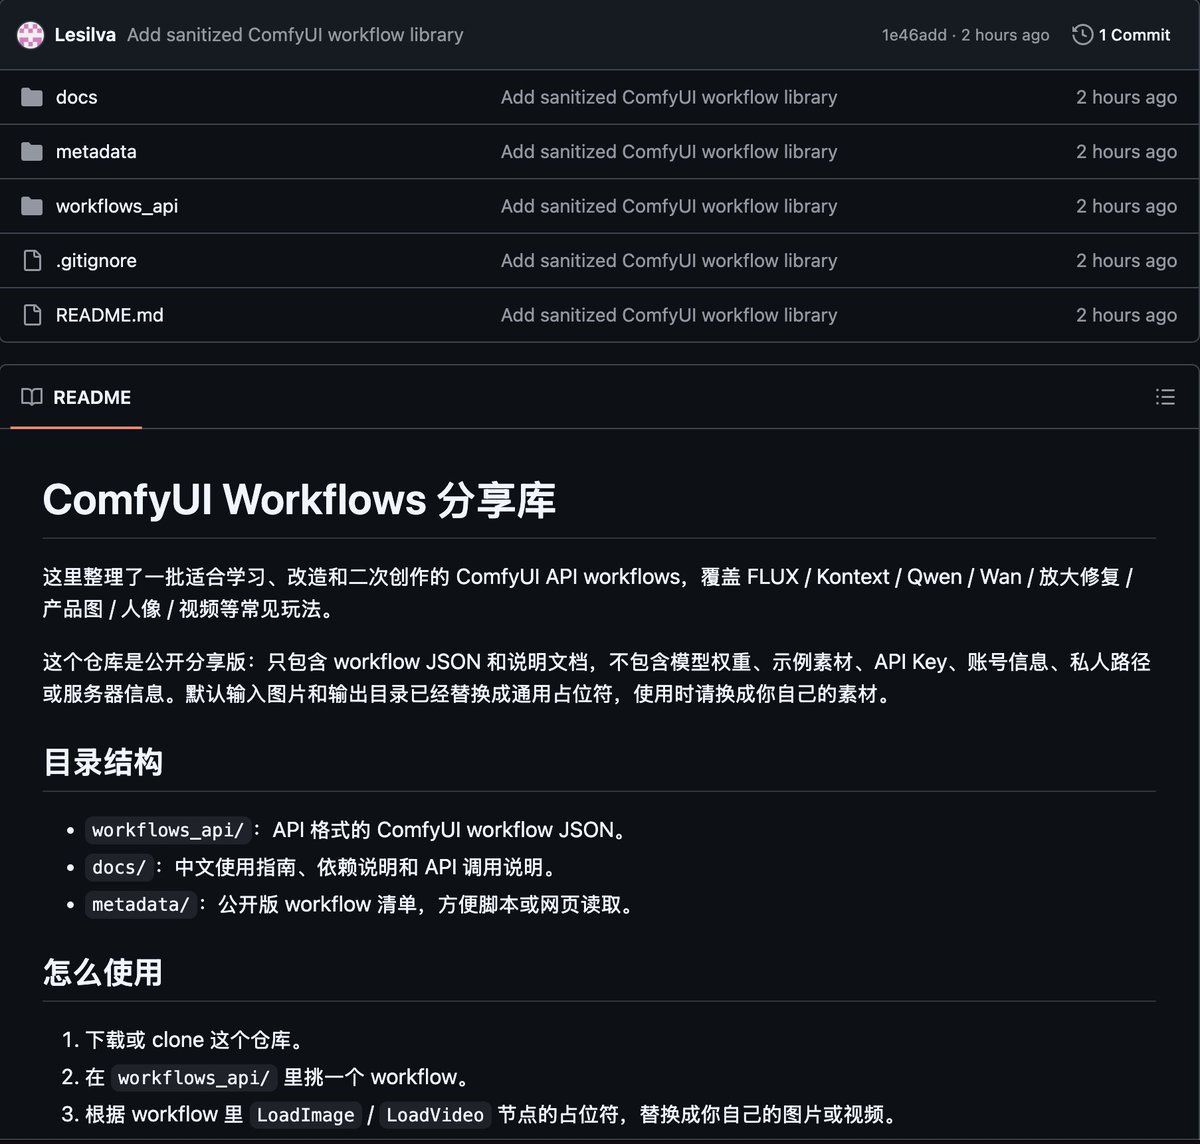The height and width of the screenshot is (1144, 1200).
Task: Click the workflows_api folder icon
Action: point(32,206)
